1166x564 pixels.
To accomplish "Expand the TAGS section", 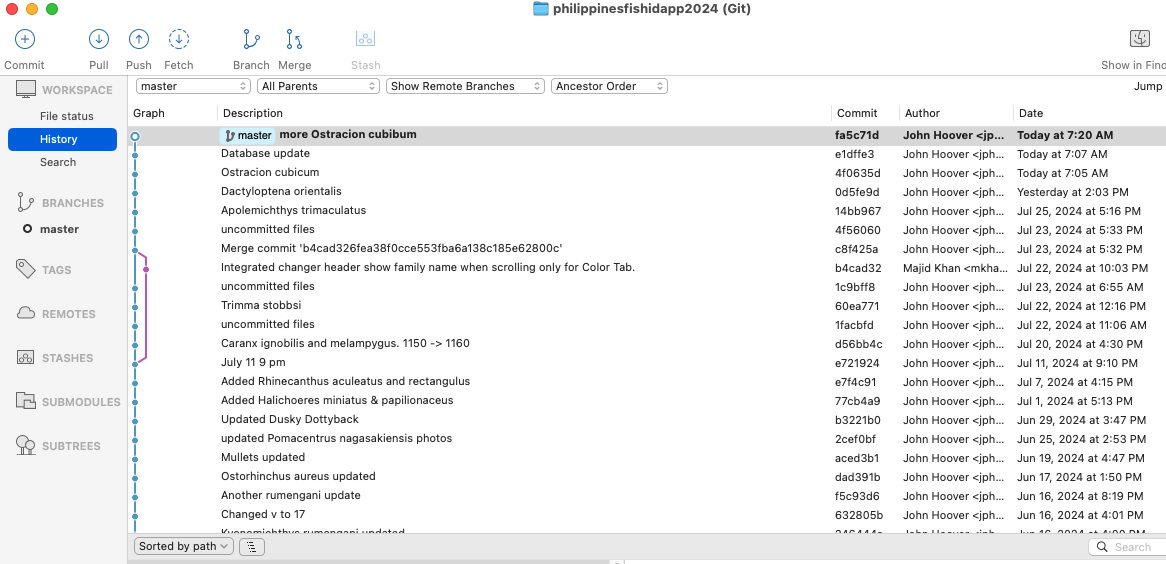I will (x=57, y=270).
